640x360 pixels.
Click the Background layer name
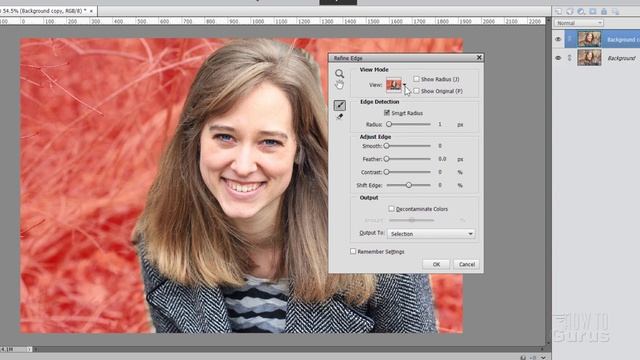point(621,58)
